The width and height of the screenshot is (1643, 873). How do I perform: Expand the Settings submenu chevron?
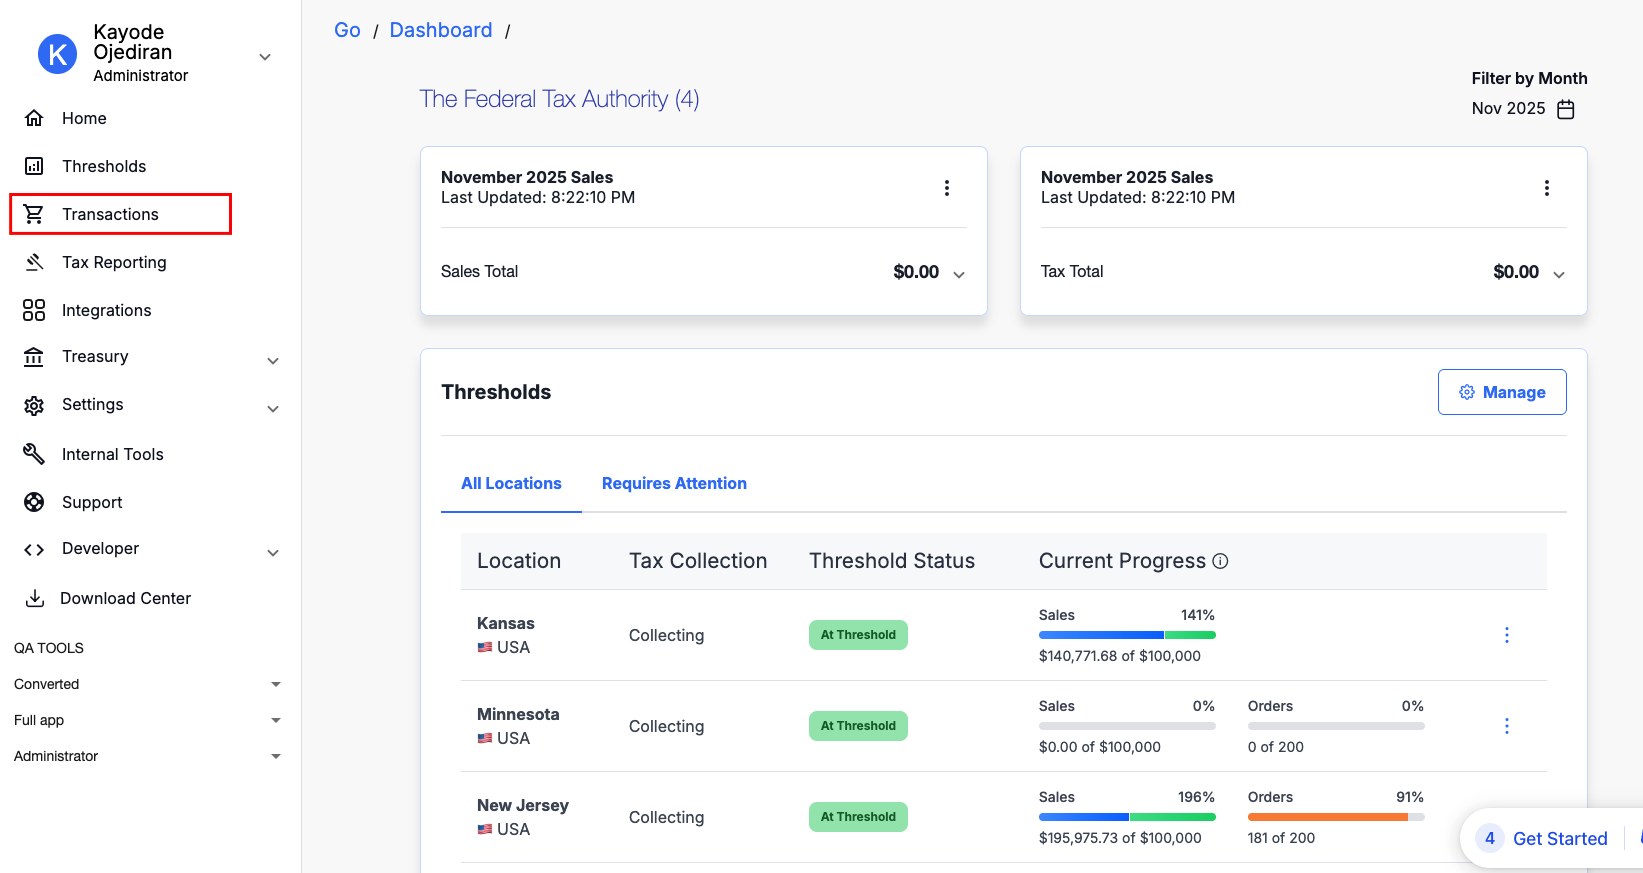(x=273, y=409)
